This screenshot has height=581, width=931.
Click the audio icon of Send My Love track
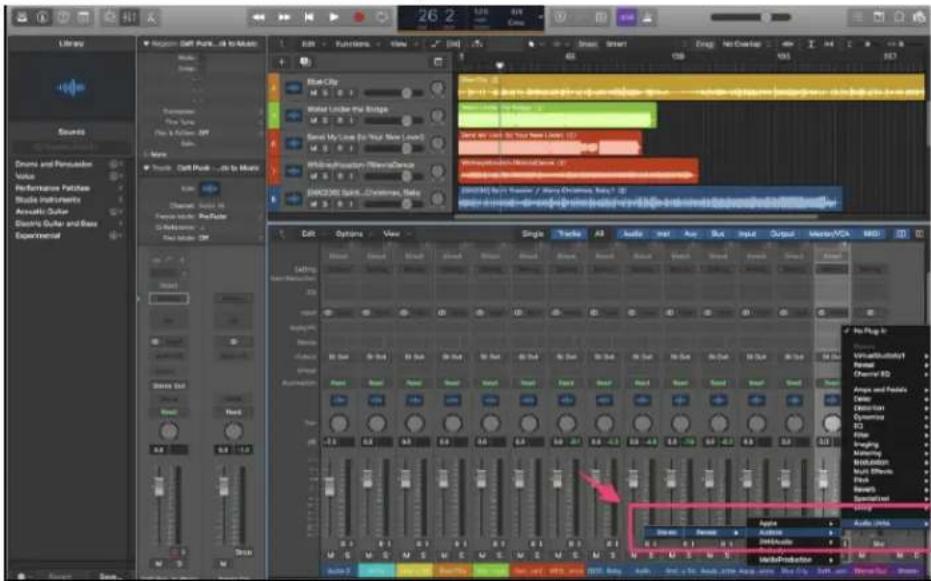tap(294, 142)
